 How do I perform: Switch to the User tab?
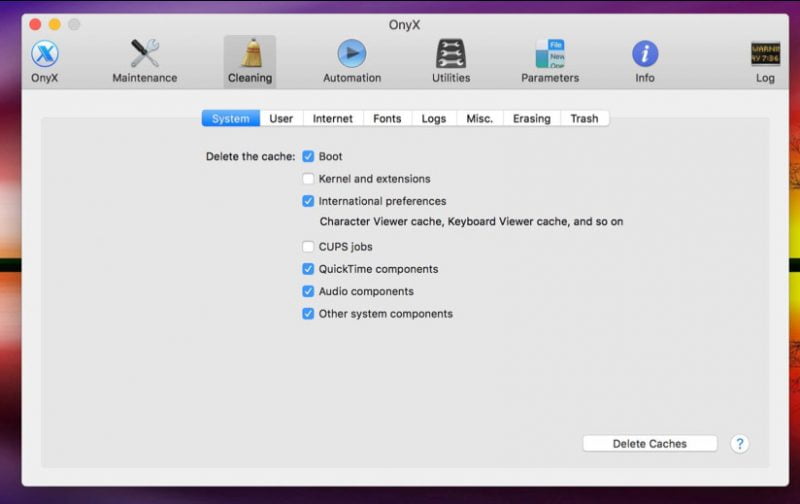281,118
